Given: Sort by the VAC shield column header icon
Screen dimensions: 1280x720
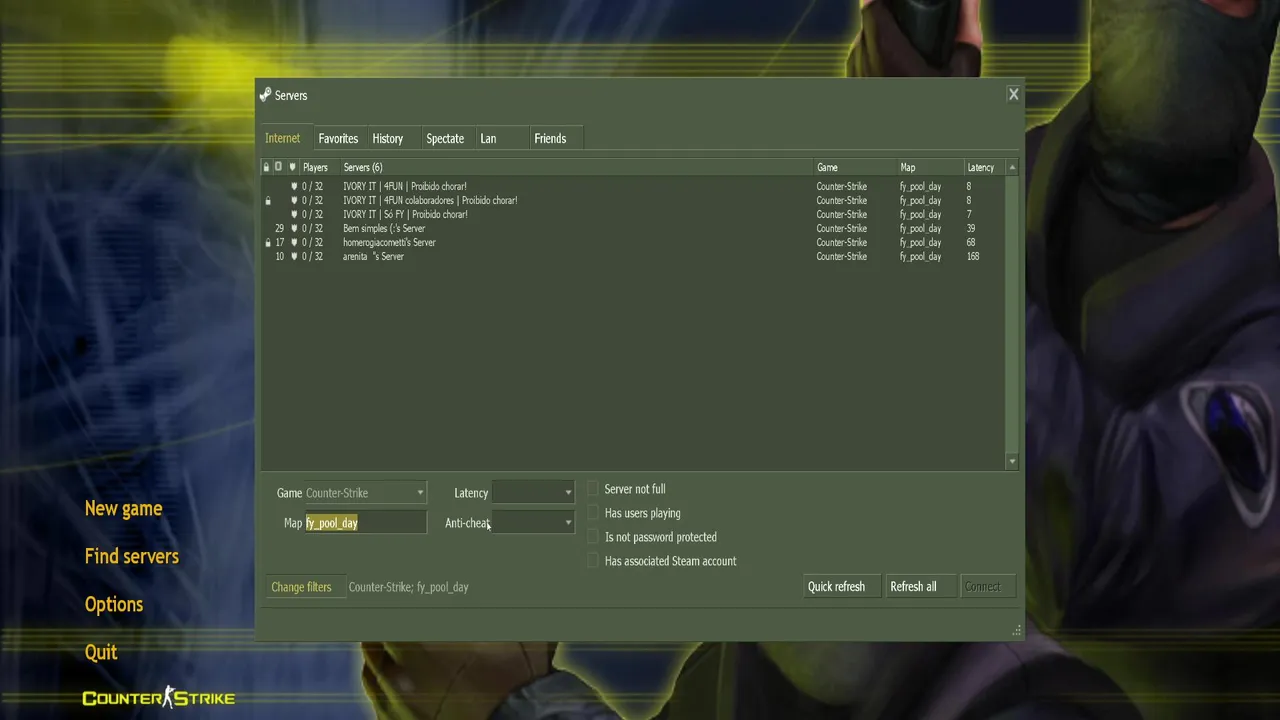Looking at the screenshot, I should point(292,167).
